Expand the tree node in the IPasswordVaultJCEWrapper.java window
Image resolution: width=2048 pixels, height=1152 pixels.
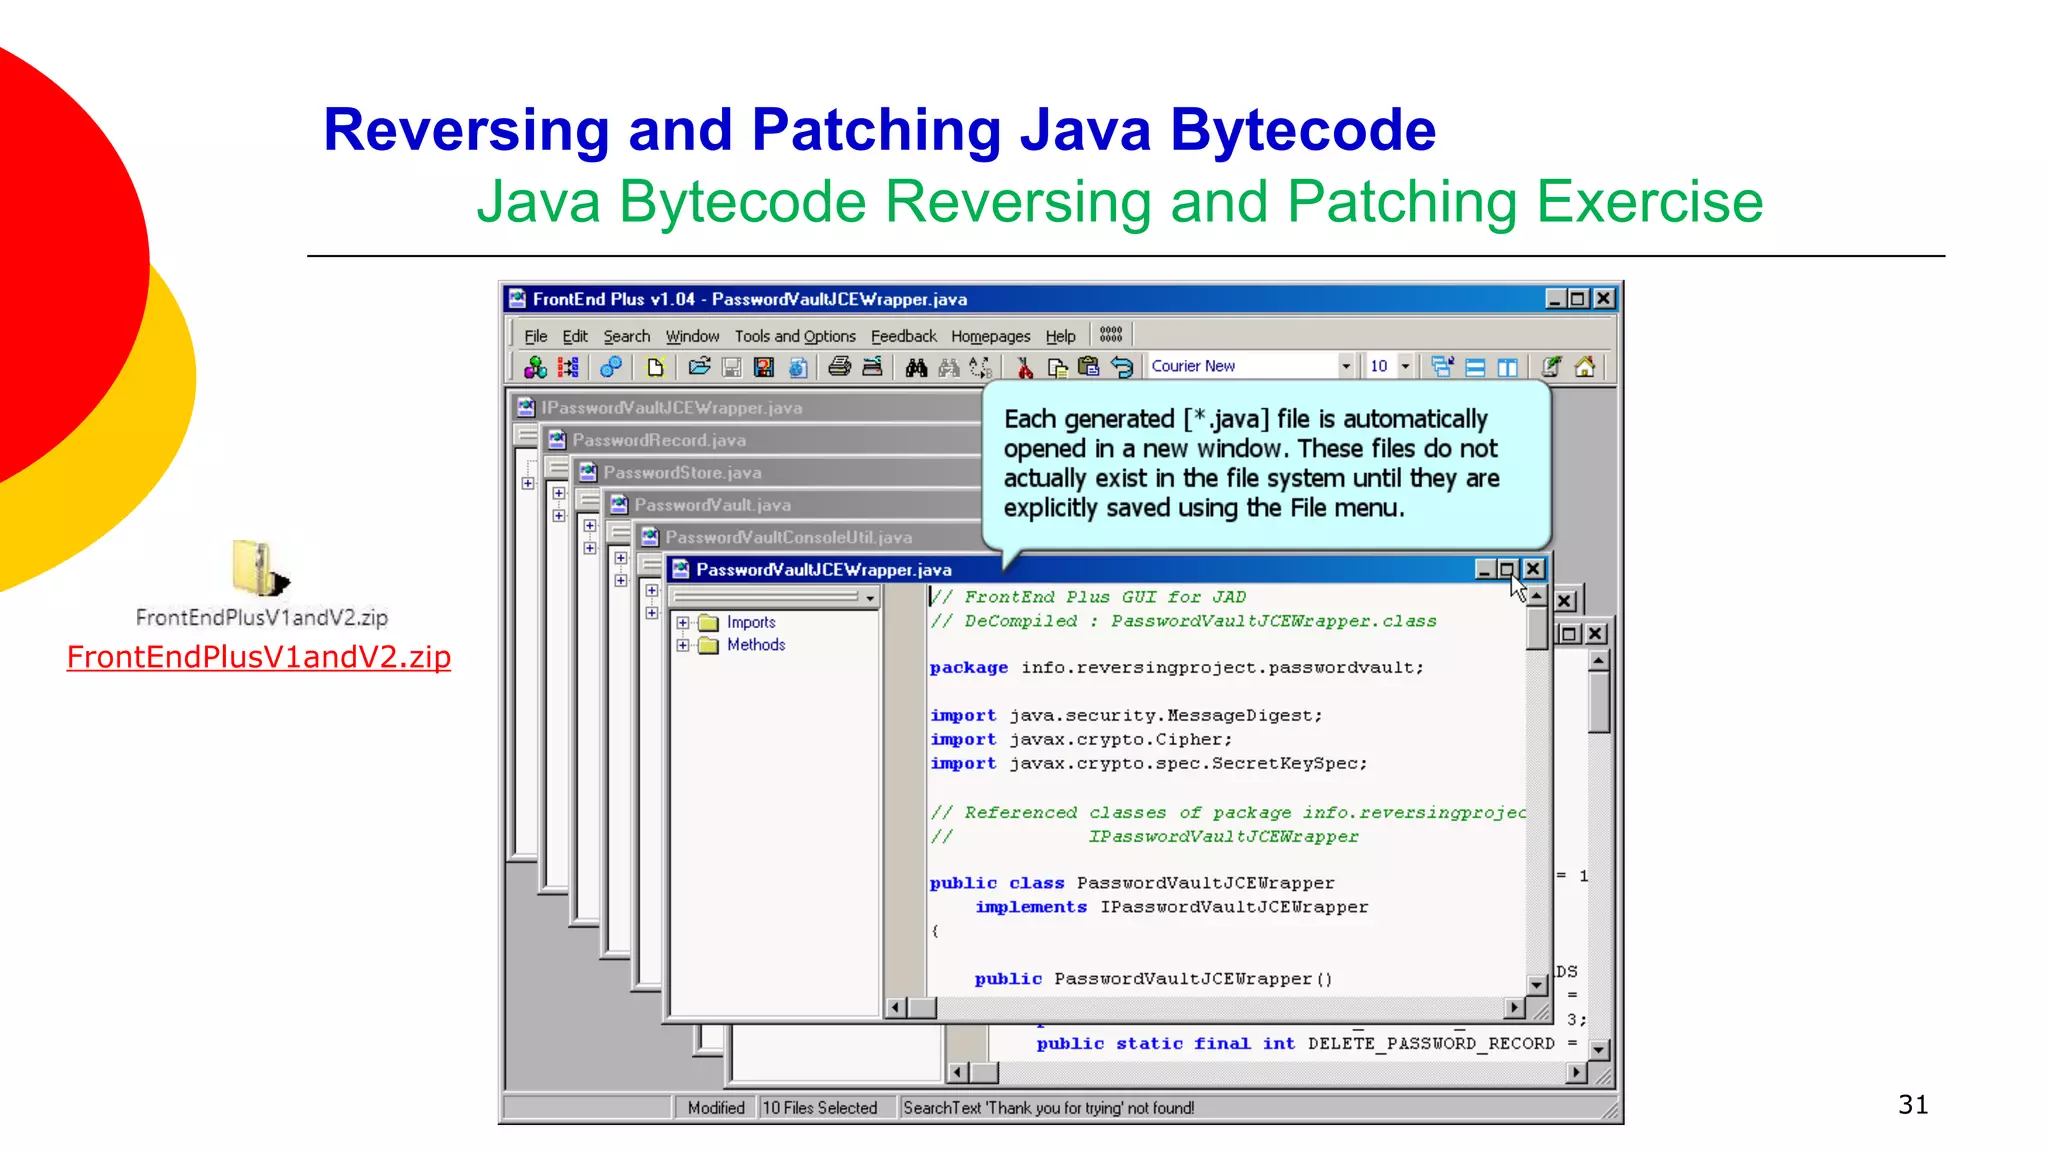coord(527,483)
